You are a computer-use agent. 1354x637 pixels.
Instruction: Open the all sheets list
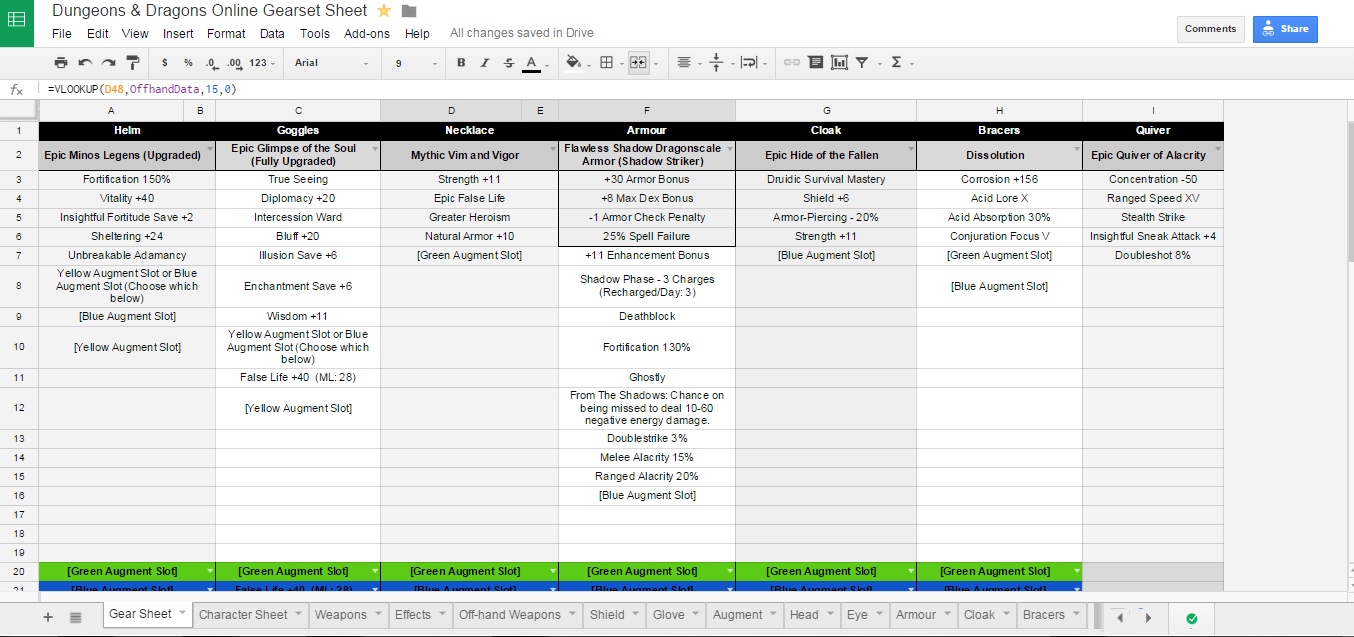(x=76, y=617)
